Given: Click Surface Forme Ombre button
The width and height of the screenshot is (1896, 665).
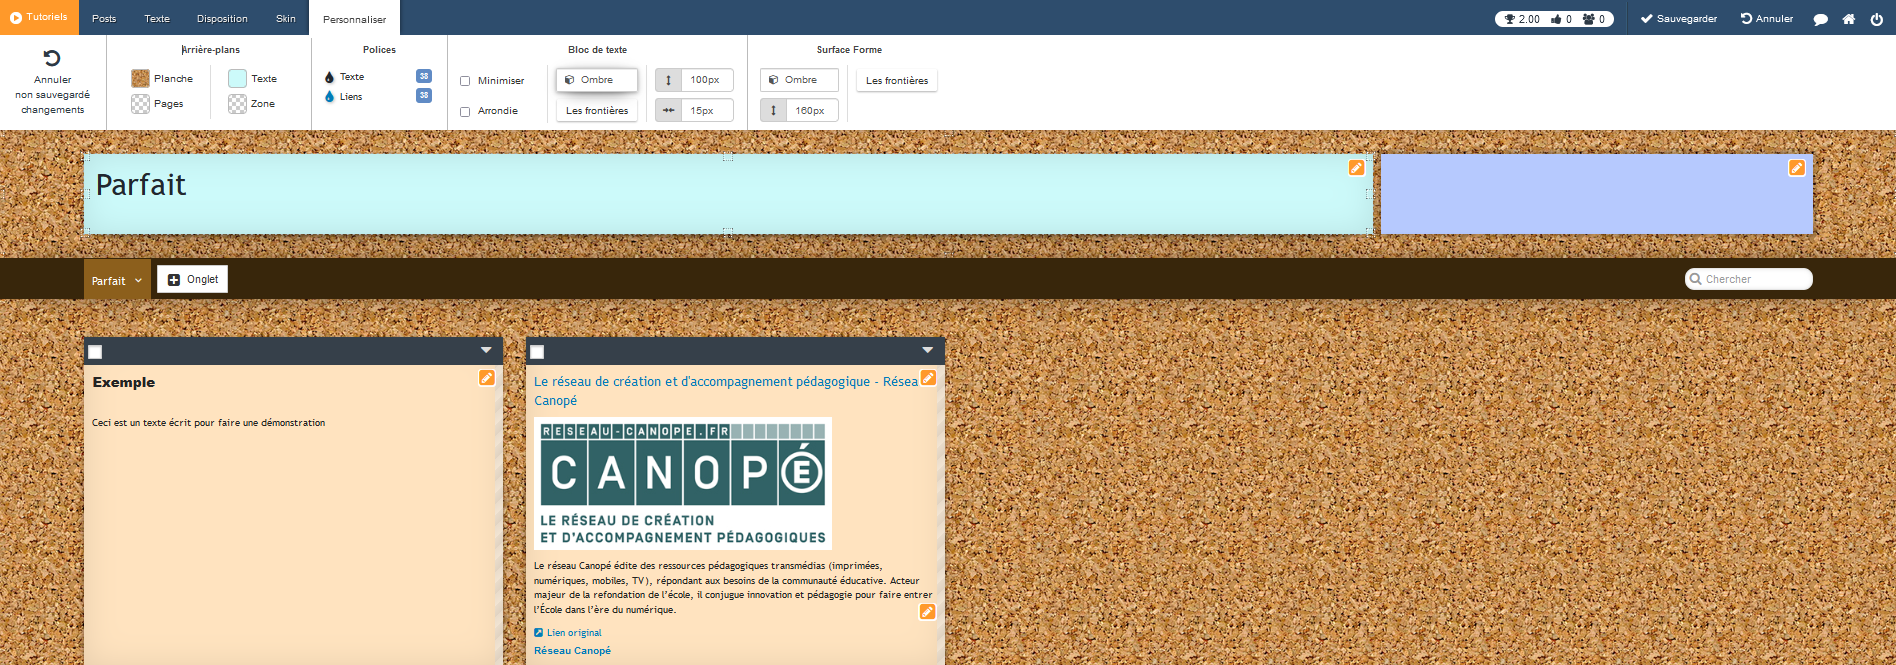Looking at the screenshot, I should click(x=799, y=80).
